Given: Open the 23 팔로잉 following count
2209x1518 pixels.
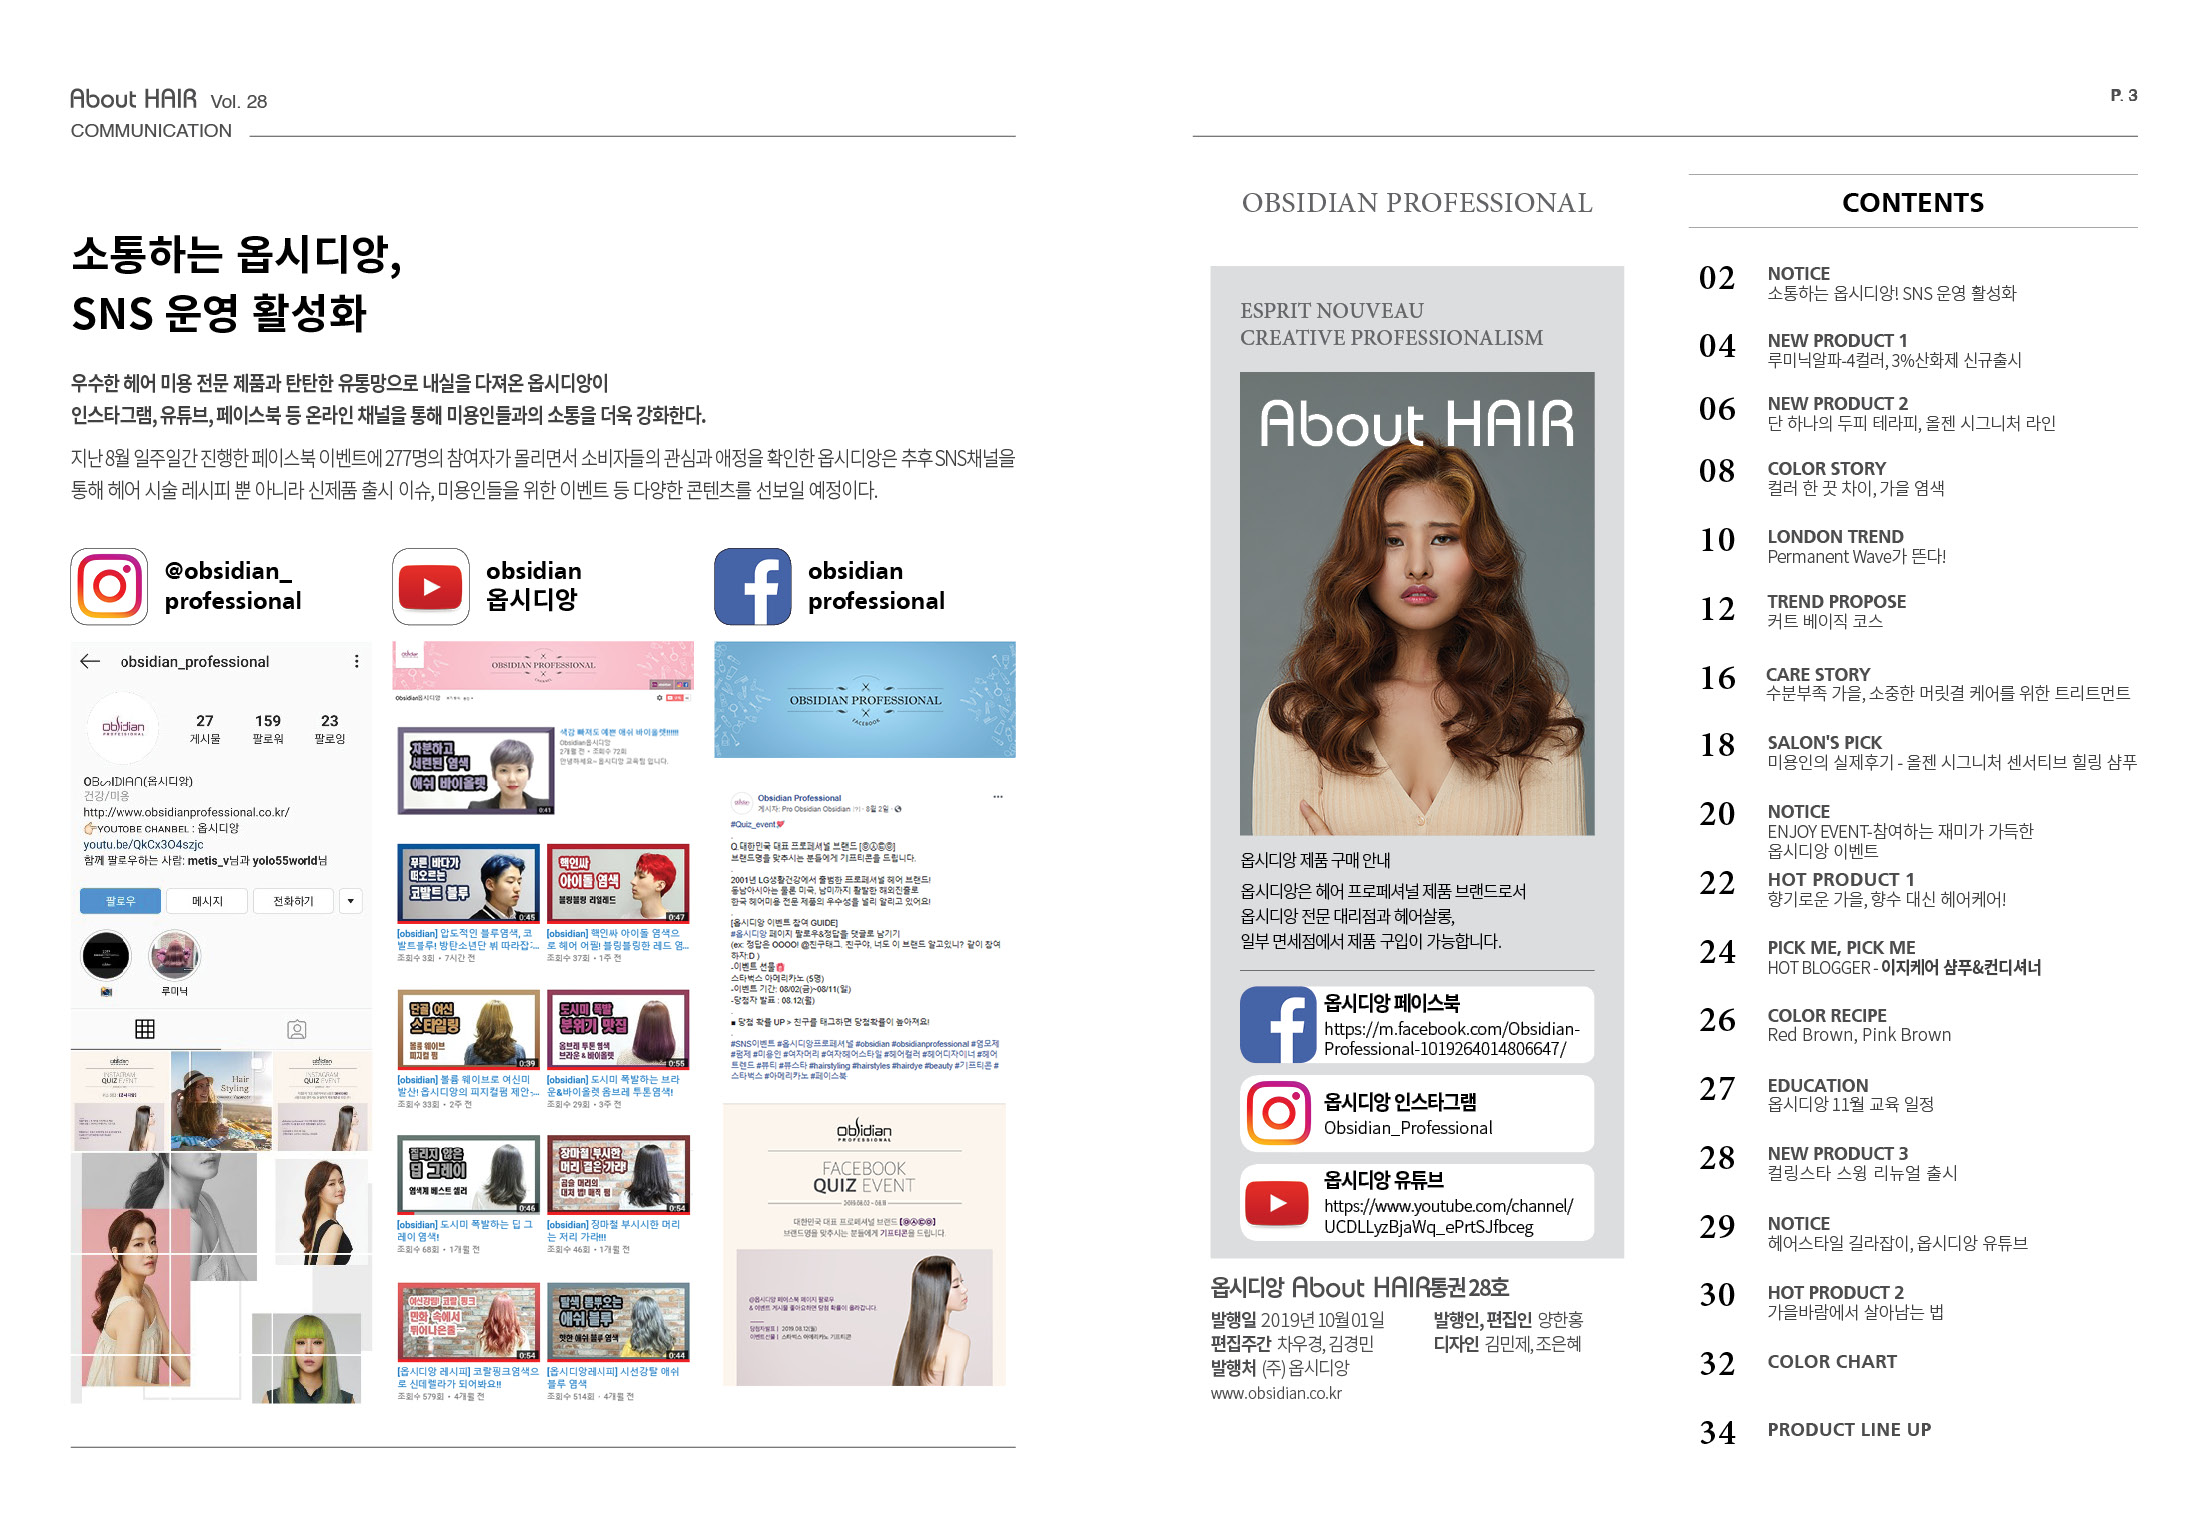Looking at the screenshot, I should coord(330,728).
